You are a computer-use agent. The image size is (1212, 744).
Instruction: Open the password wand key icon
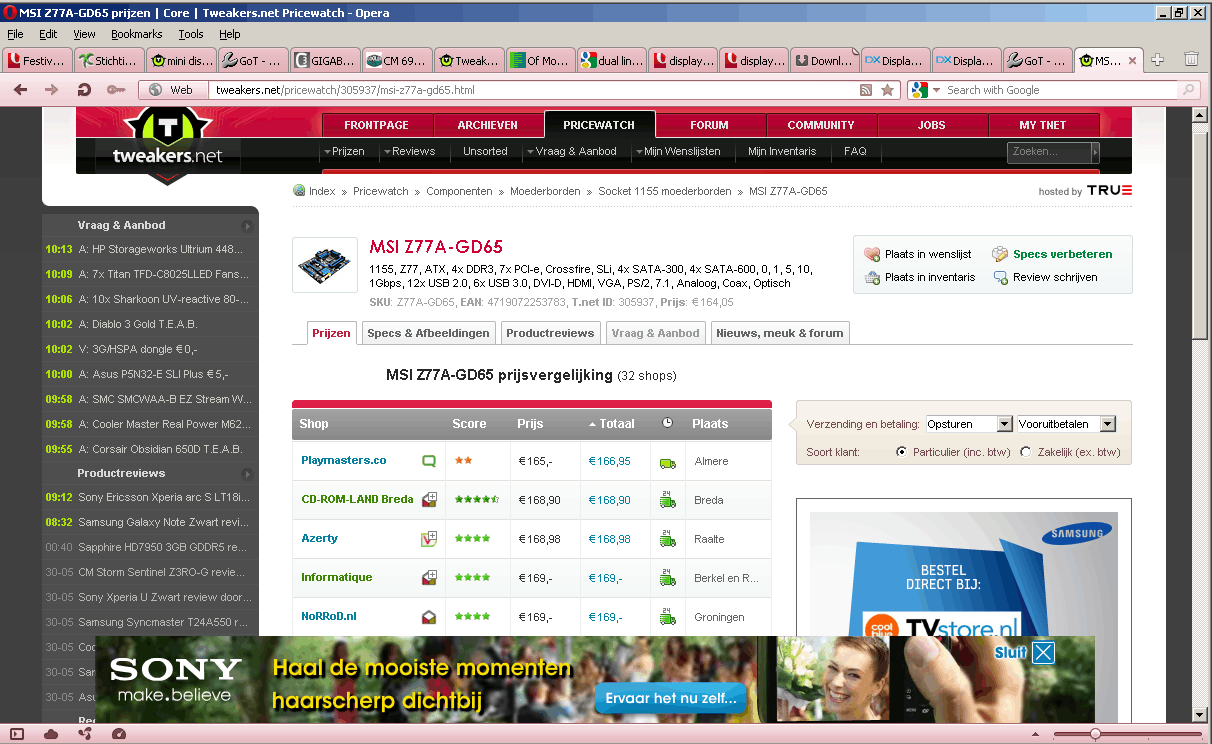pos(116,90)
